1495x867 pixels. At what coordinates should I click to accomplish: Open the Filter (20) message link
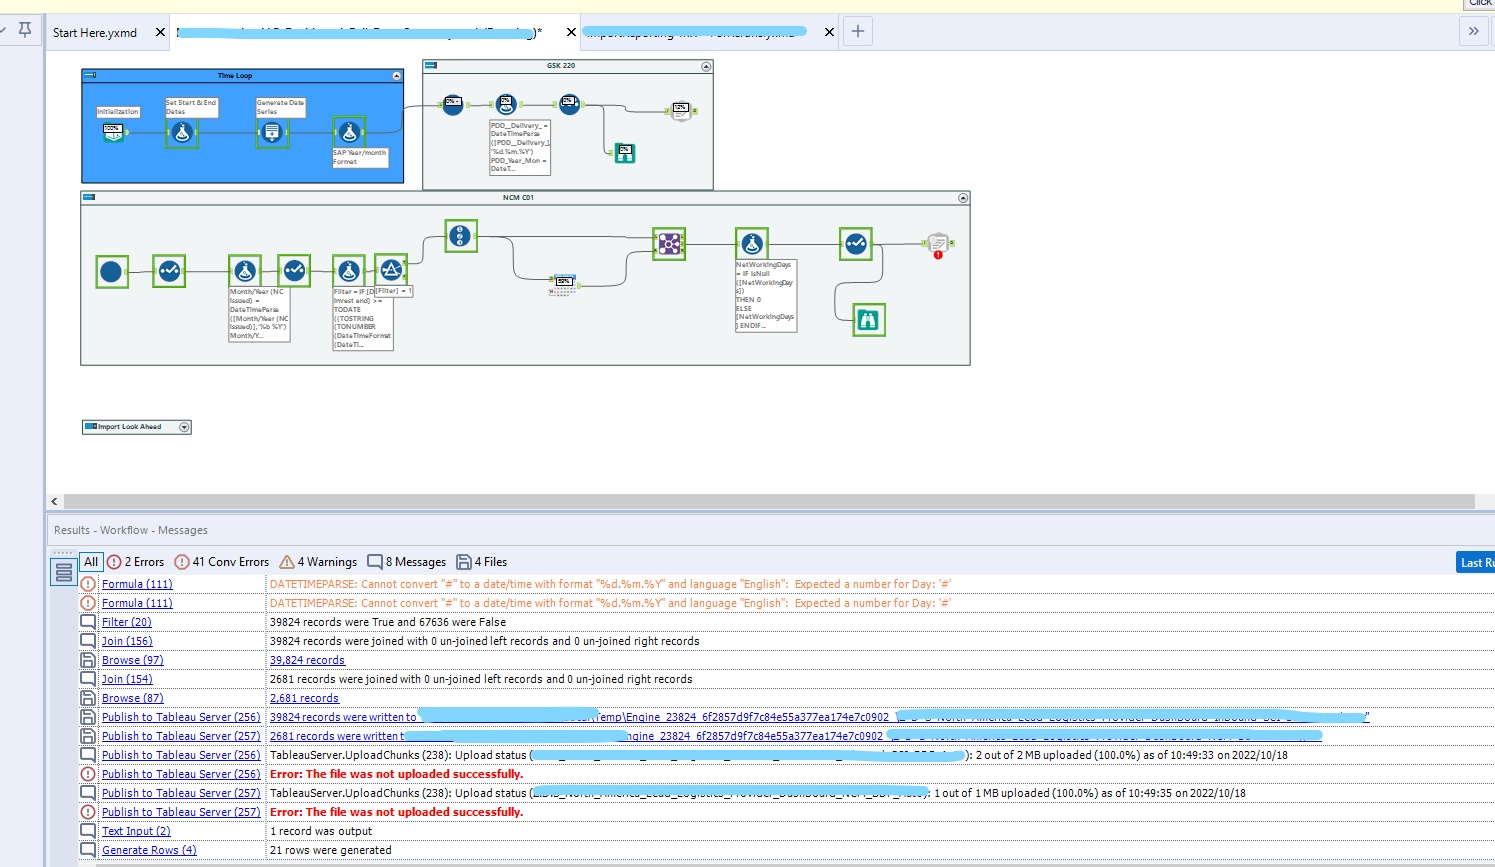coord(126,622)
